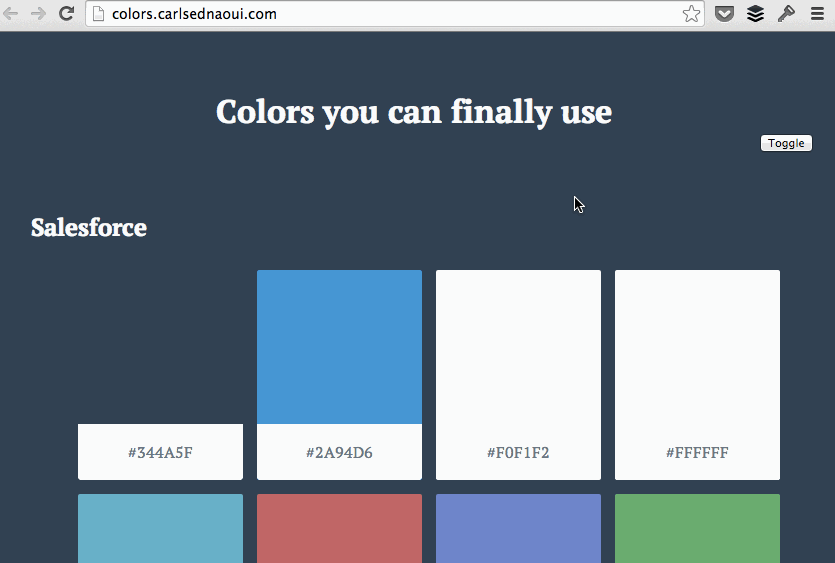835x563 pixels.
Task: Bookmark this page with the star icon
Action: (691, 14)
